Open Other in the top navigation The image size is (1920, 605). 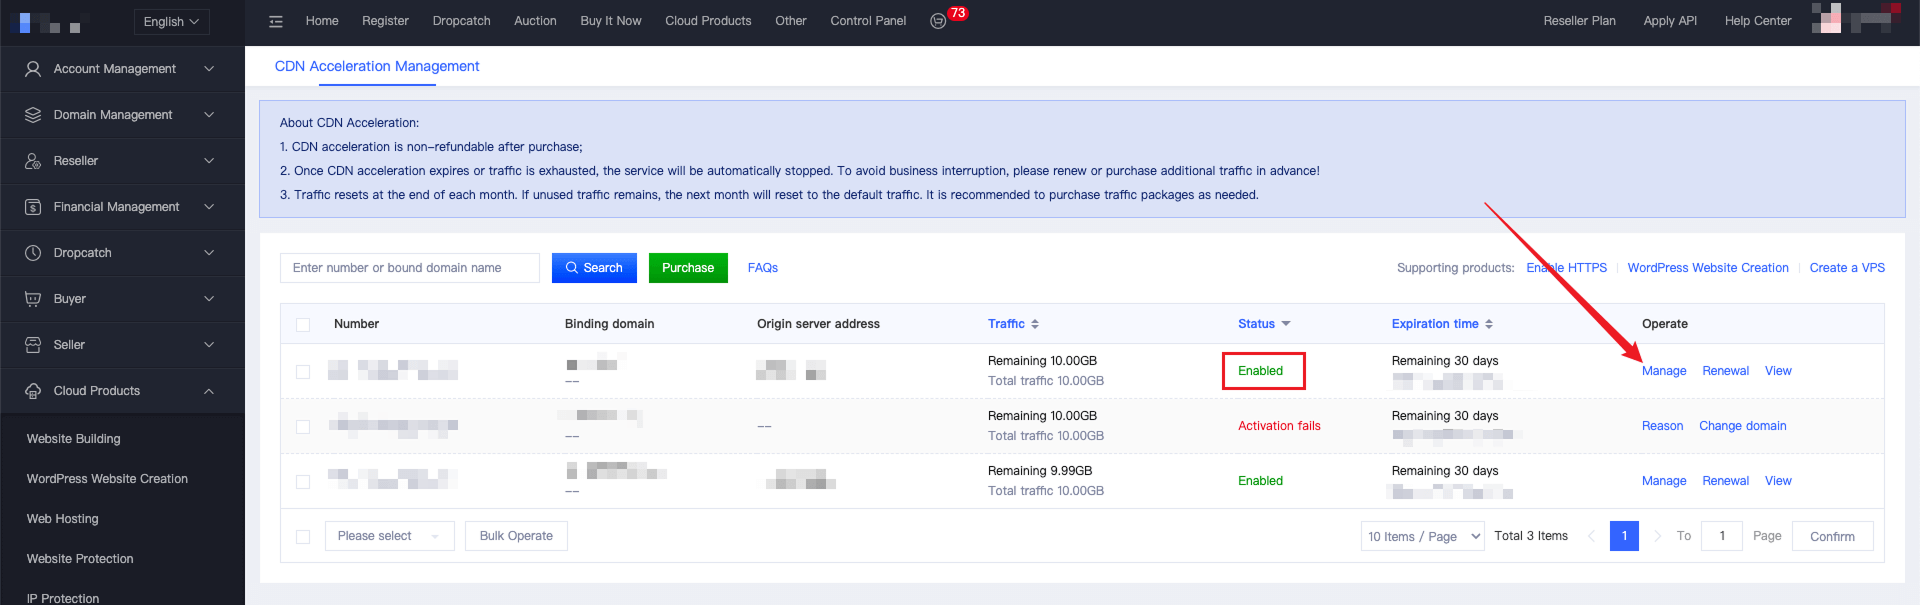tap(791, 21)
